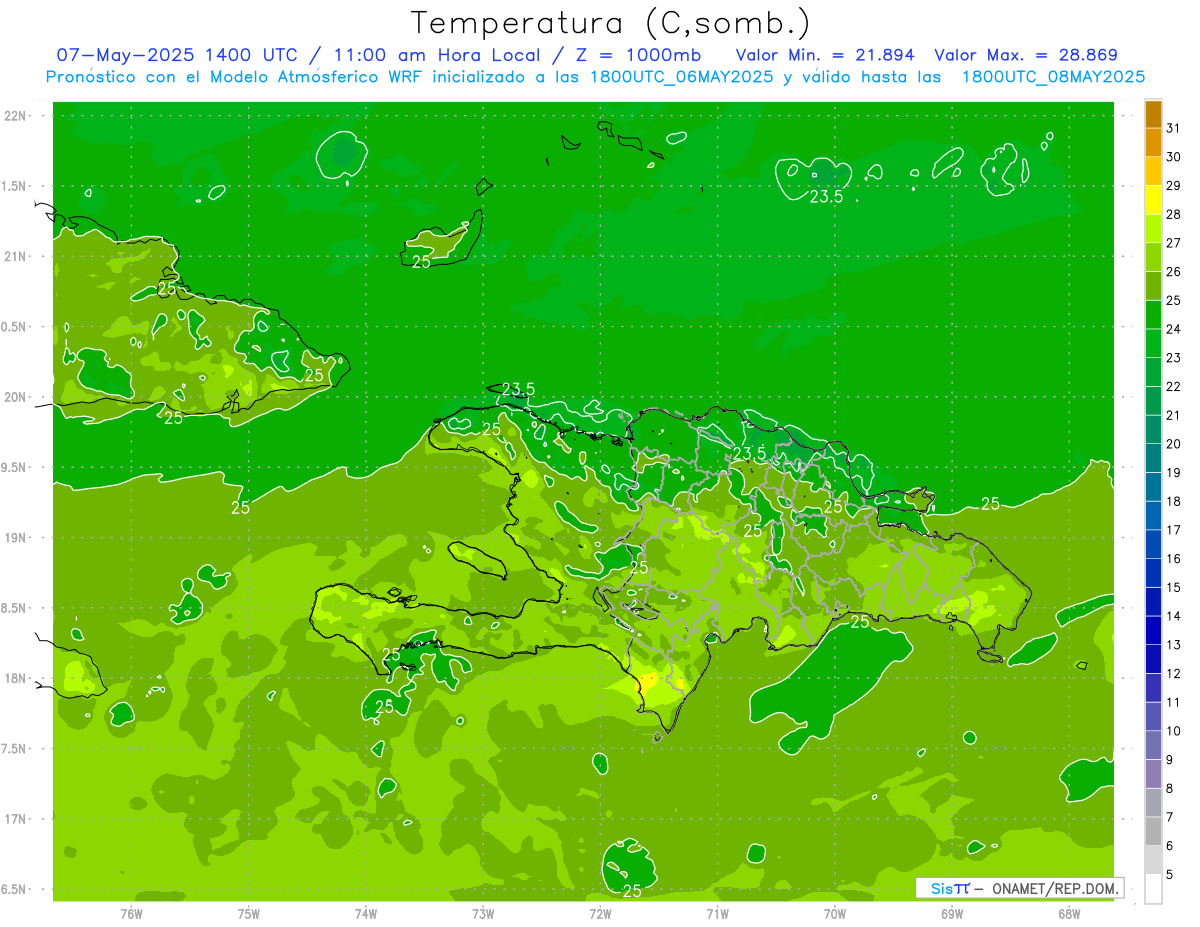Click the "Valor Min. = 21.894" value
The image size is (1200, 927).
pos(825,55)
